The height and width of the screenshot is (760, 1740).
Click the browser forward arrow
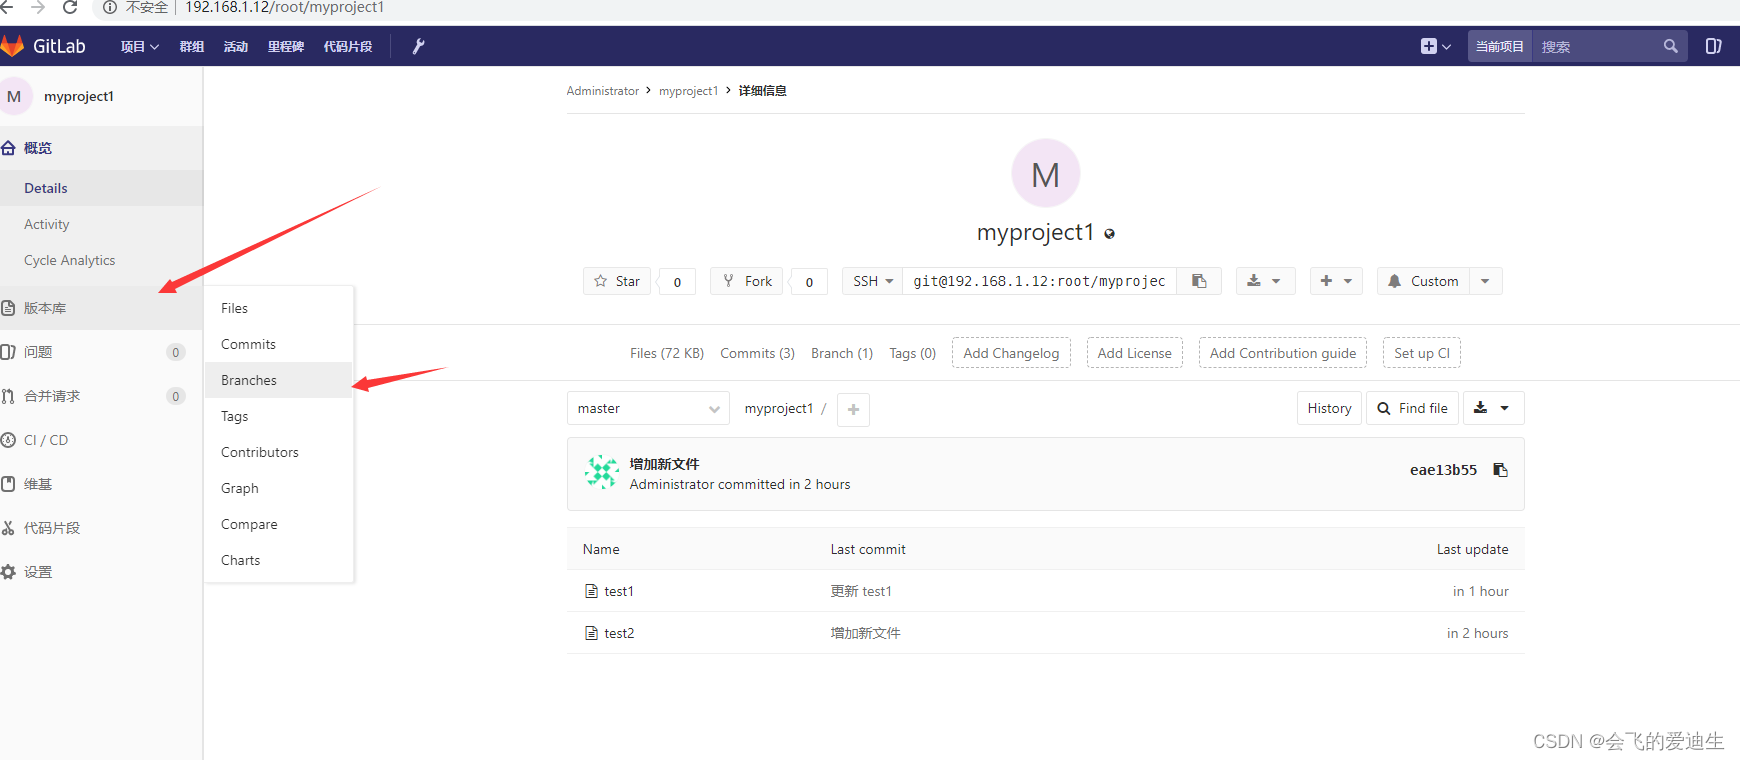tap(38, 7)
